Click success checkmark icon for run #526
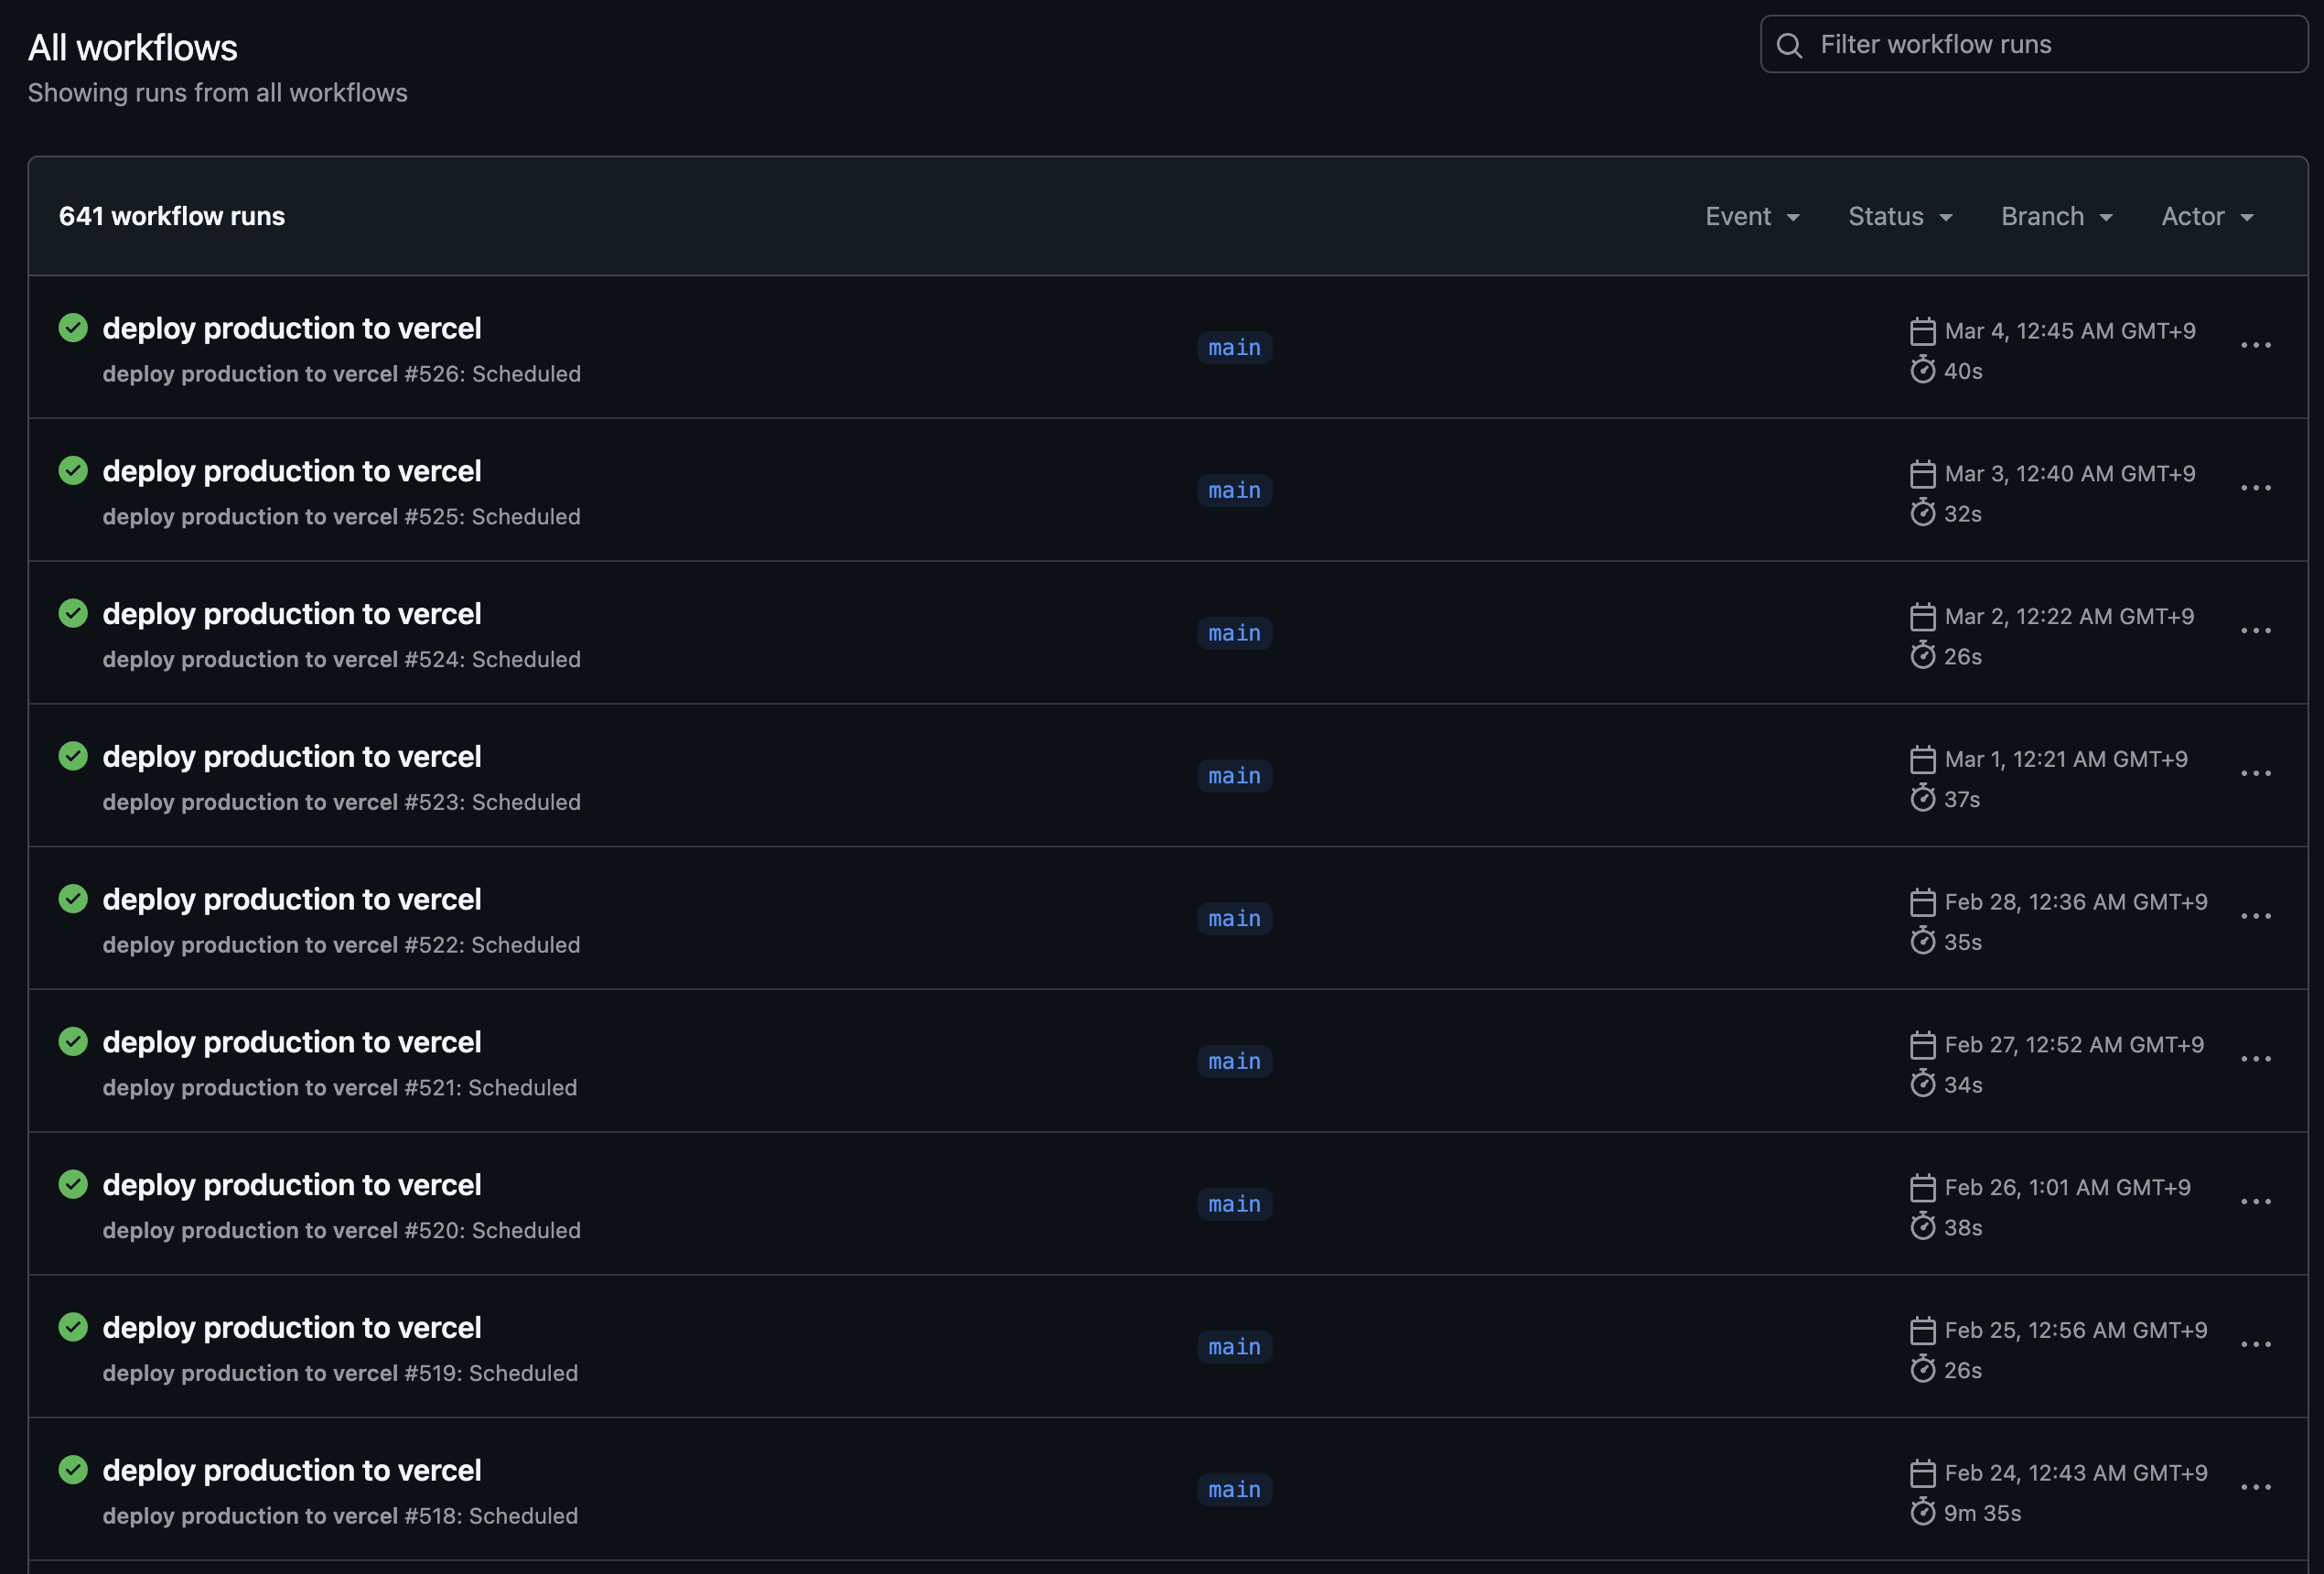The height and width of the screenshot is (1574, 2324). point(73,328)
